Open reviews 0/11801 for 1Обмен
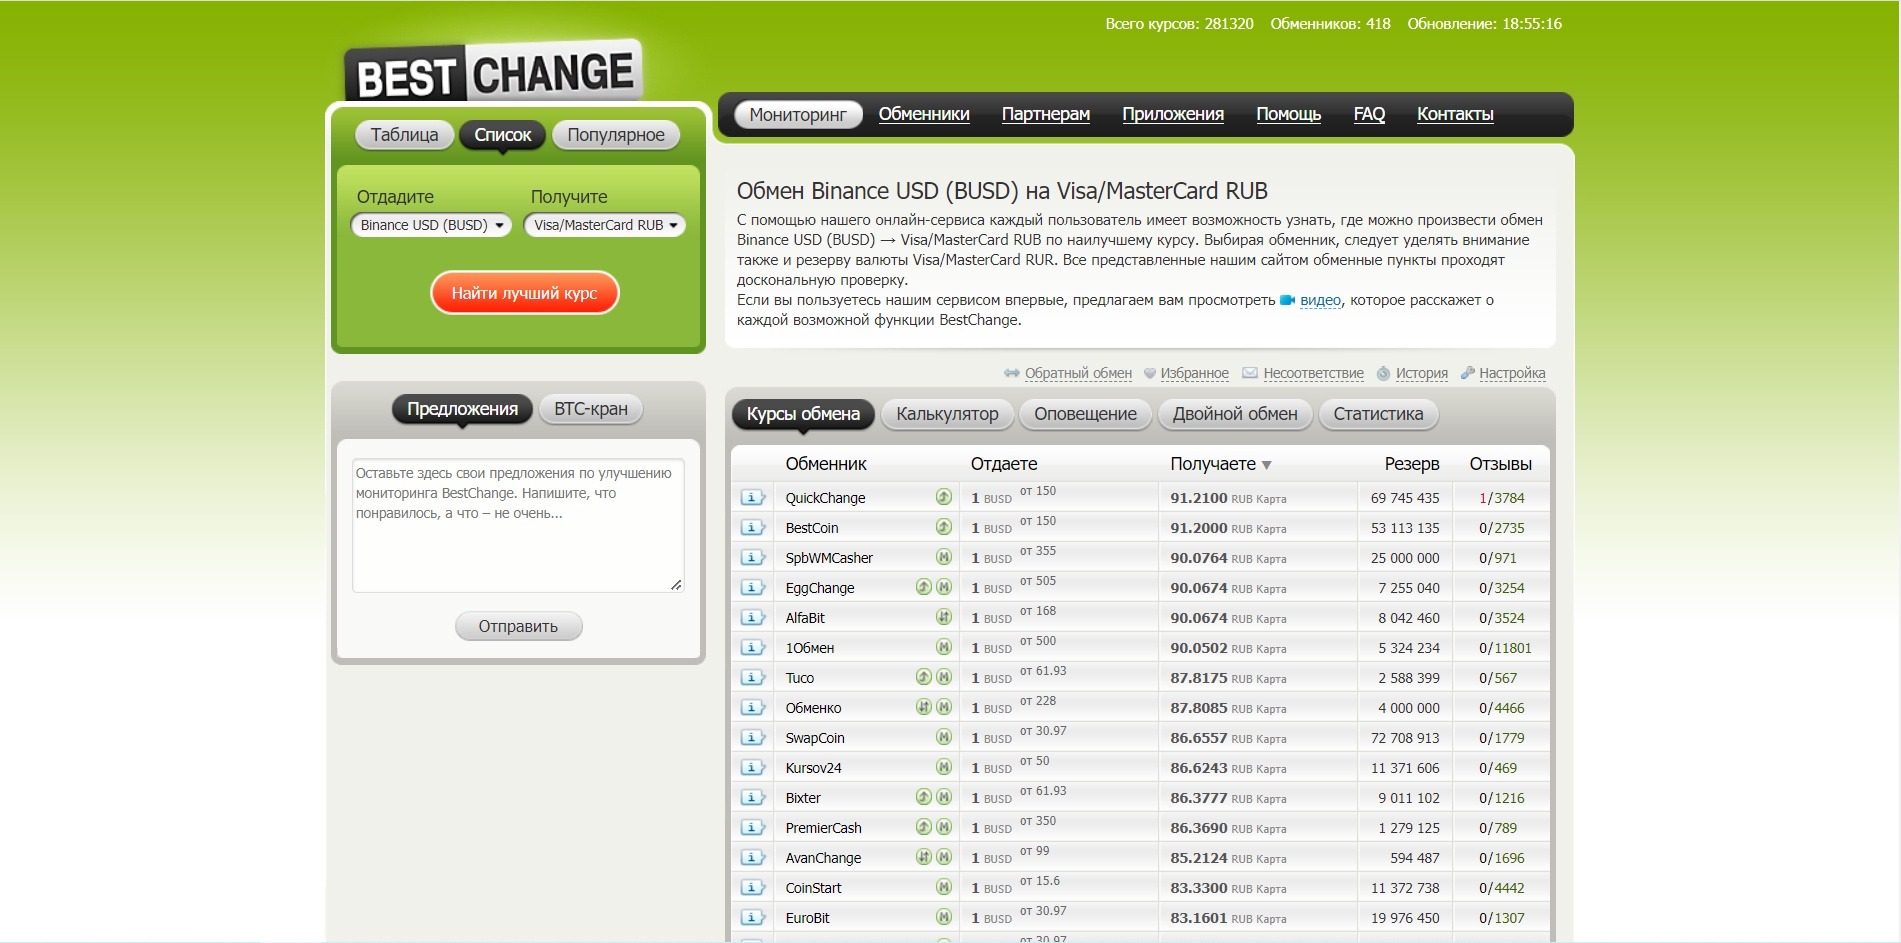This screenshot has height=943, width=1901. (x=1505, y=648)
